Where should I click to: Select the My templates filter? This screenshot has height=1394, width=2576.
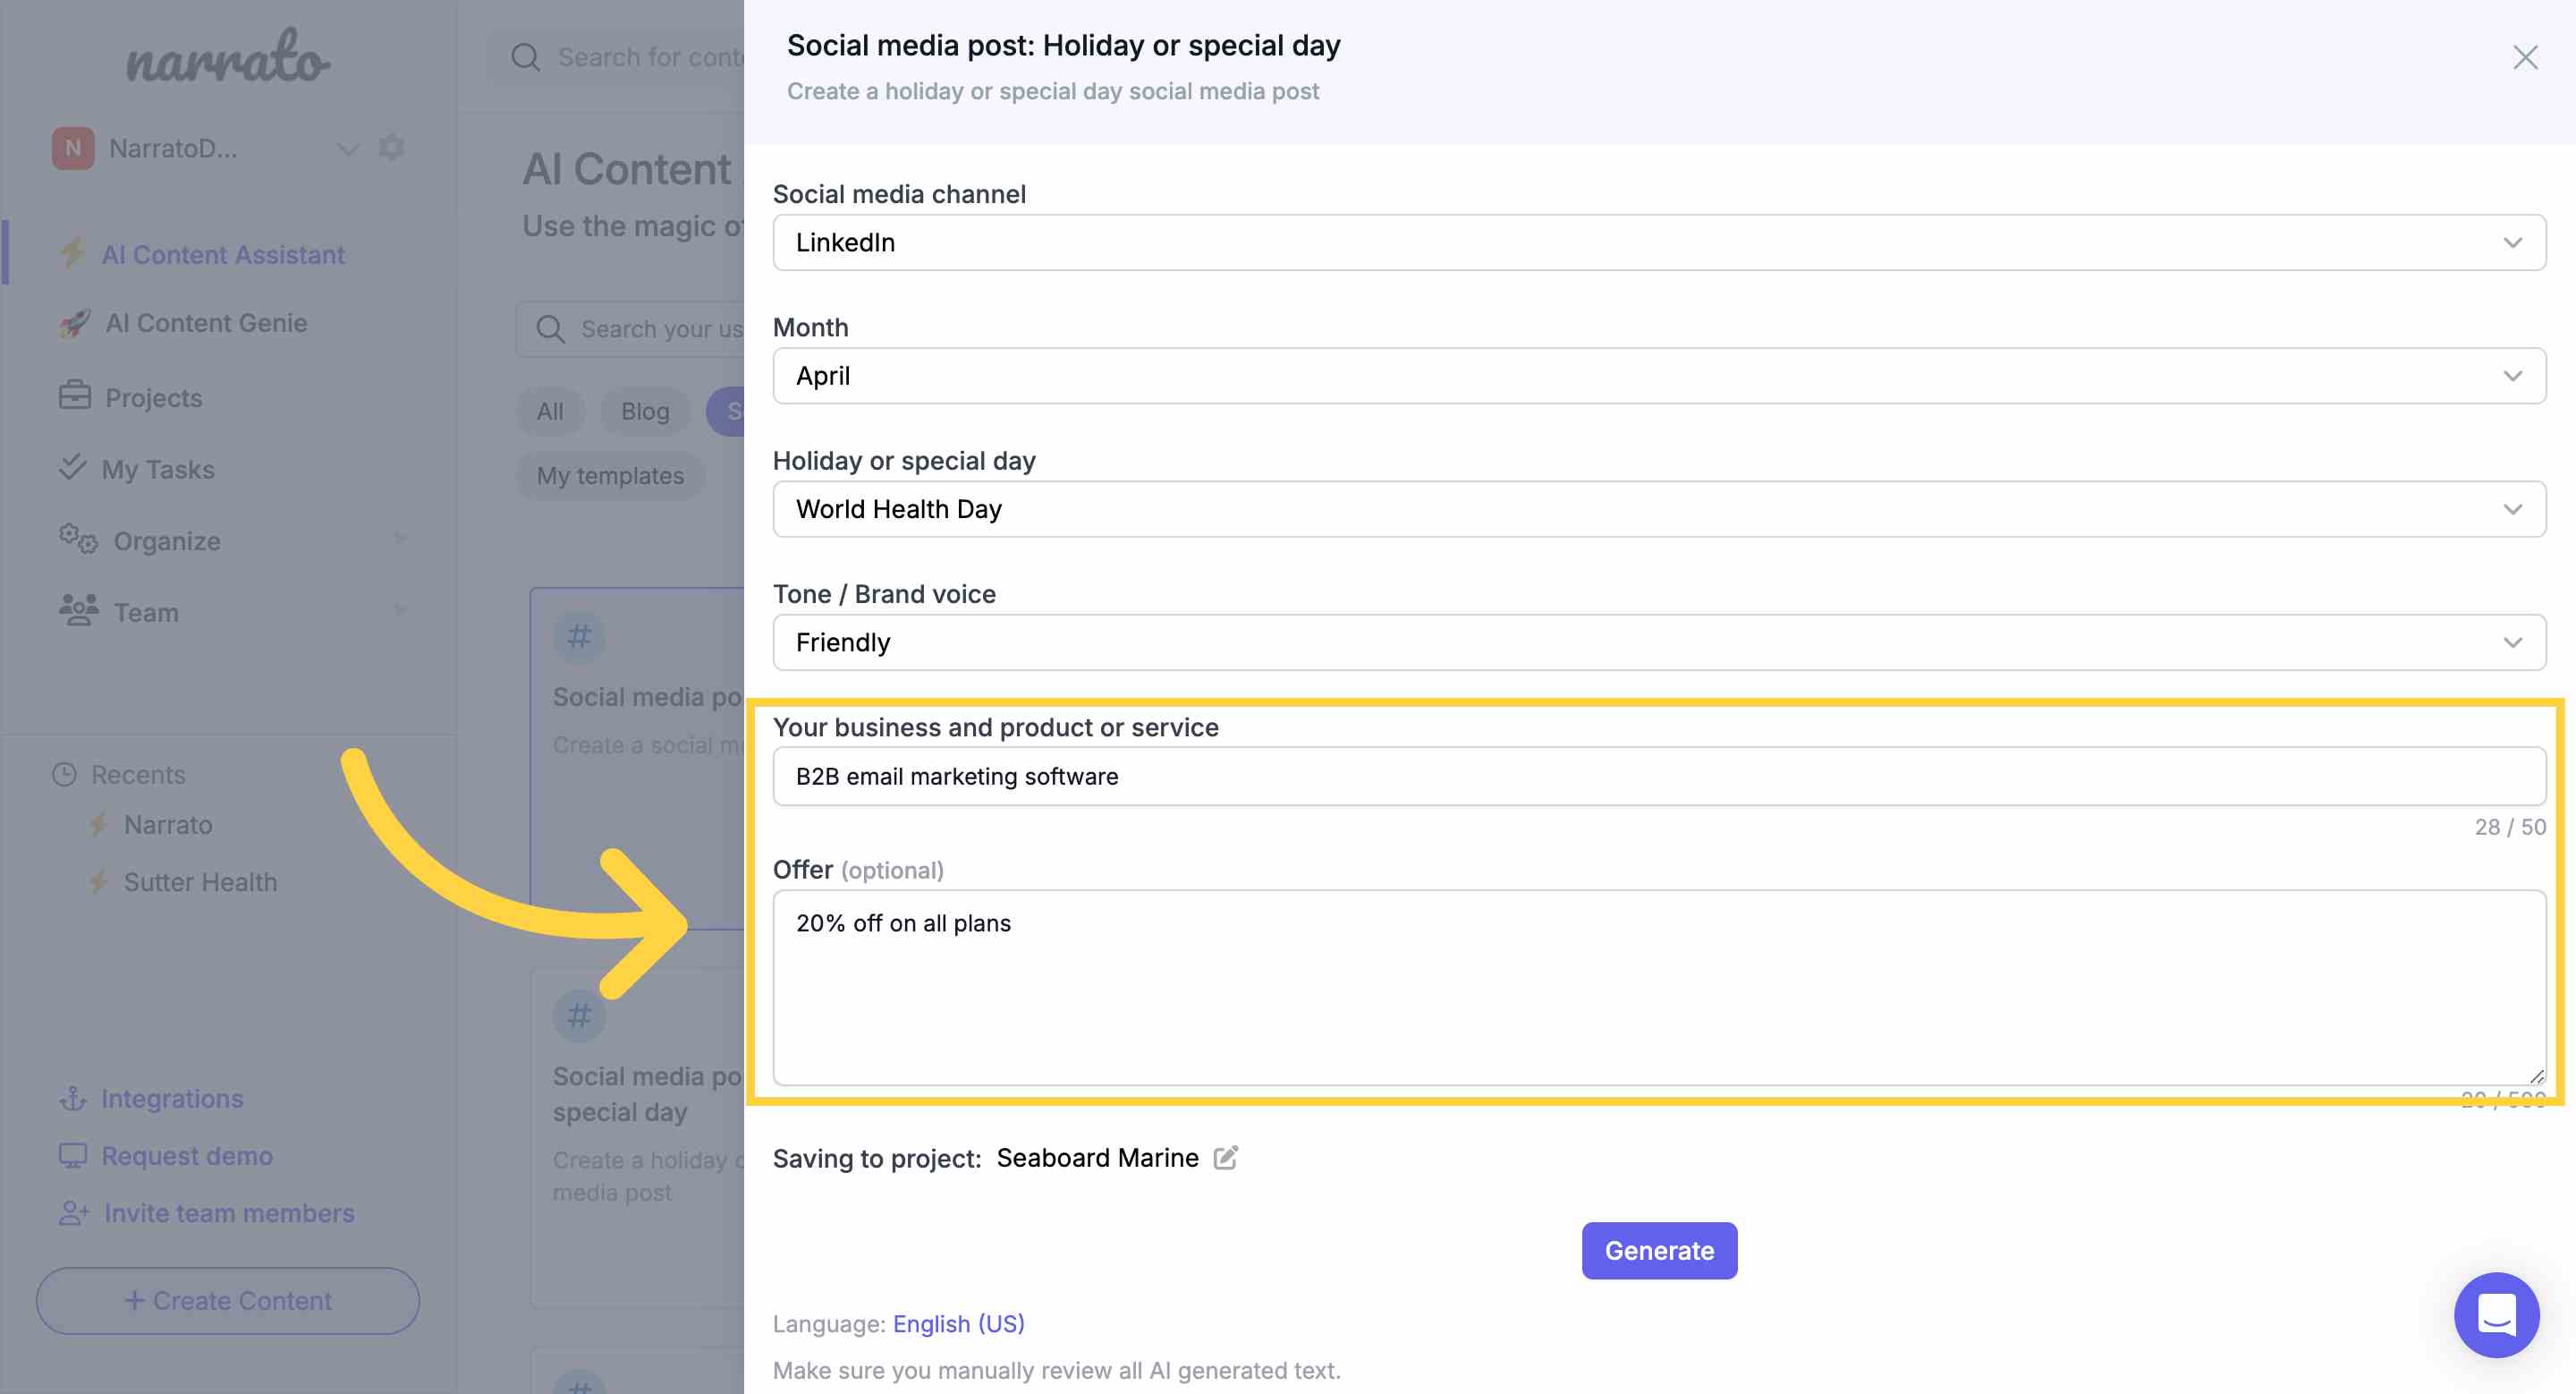610,475
